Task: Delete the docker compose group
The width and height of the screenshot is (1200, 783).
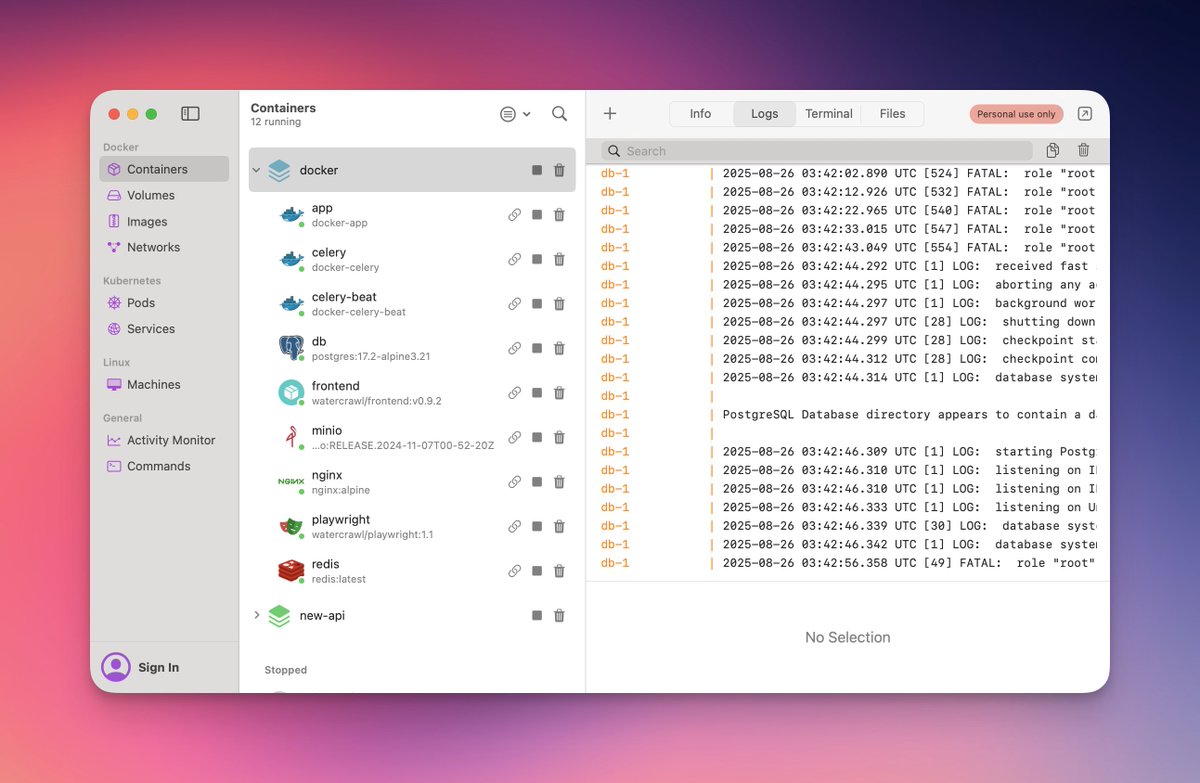Action: 559,170
